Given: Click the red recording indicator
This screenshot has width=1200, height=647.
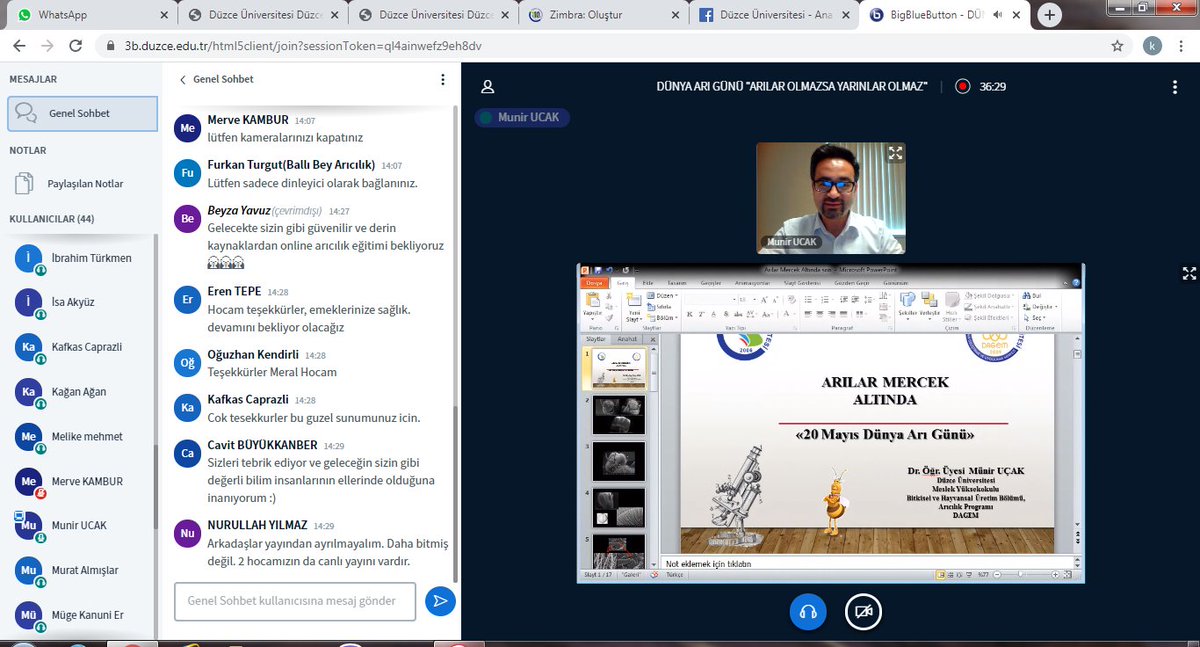Looking at the screenshot, I should pos(962,87).
